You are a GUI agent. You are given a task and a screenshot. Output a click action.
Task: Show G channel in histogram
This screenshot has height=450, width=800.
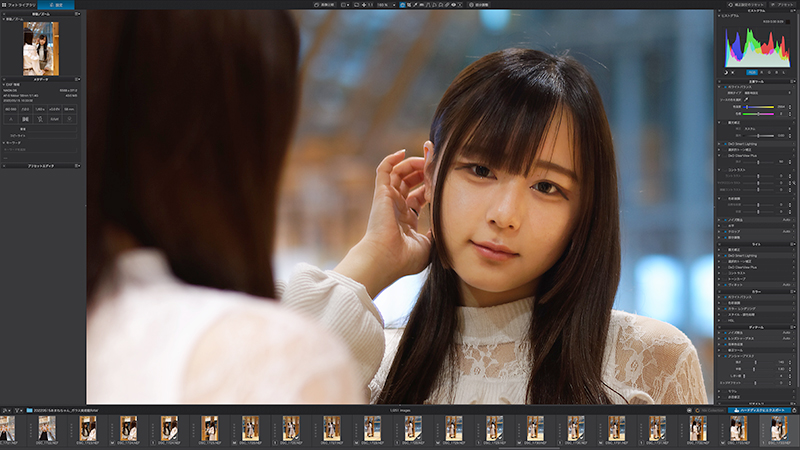pos(769,72)
